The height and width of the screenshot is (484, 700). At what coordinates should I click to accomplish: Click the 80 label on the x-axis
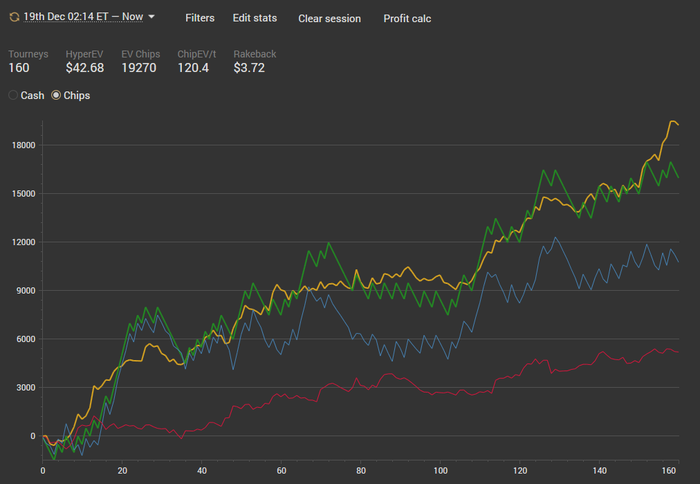coord(361,470)
